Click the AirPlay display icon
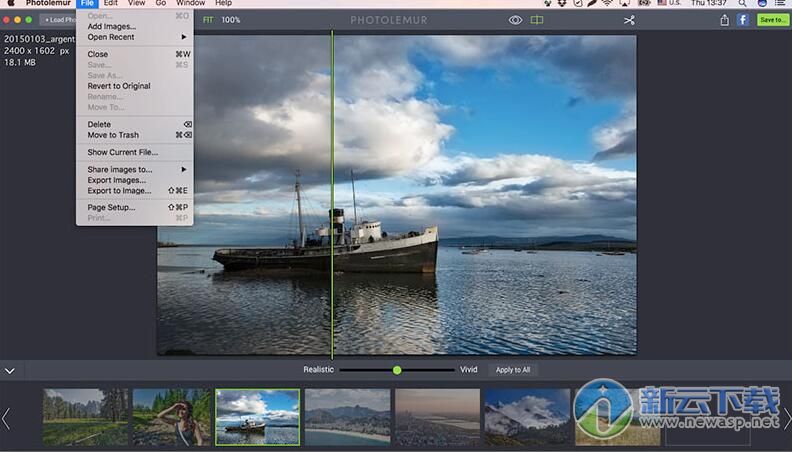The height and width of the screenshot is (452, 792). [x=625, y=3]
